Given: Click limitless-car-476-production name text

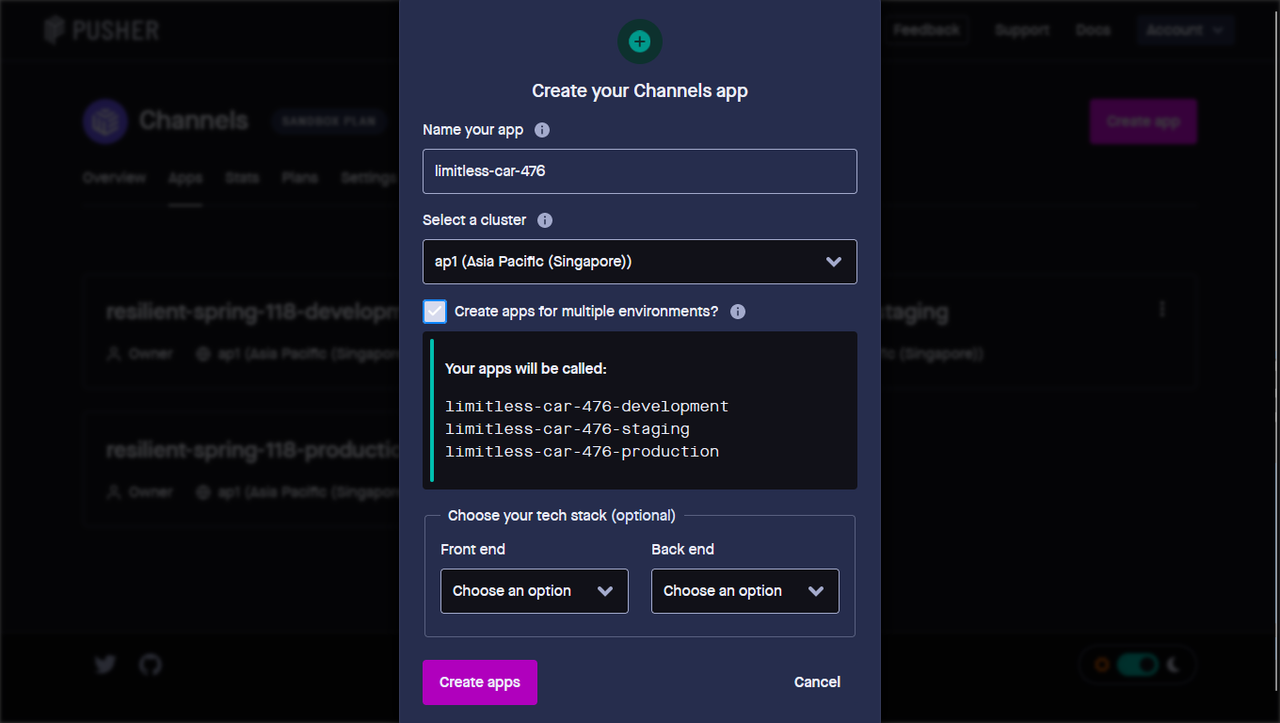Looking at the screenshot, I should pyautogui.click(x=582, y=452).
